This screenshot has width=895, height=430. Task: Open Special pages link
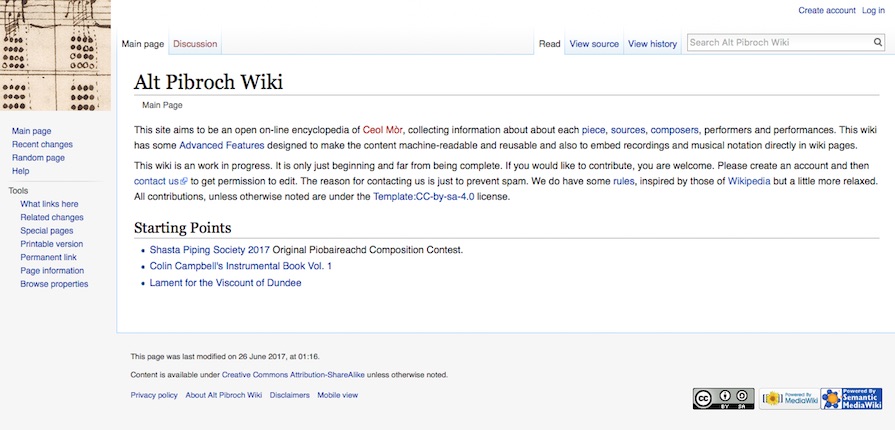tap(47, 231)
